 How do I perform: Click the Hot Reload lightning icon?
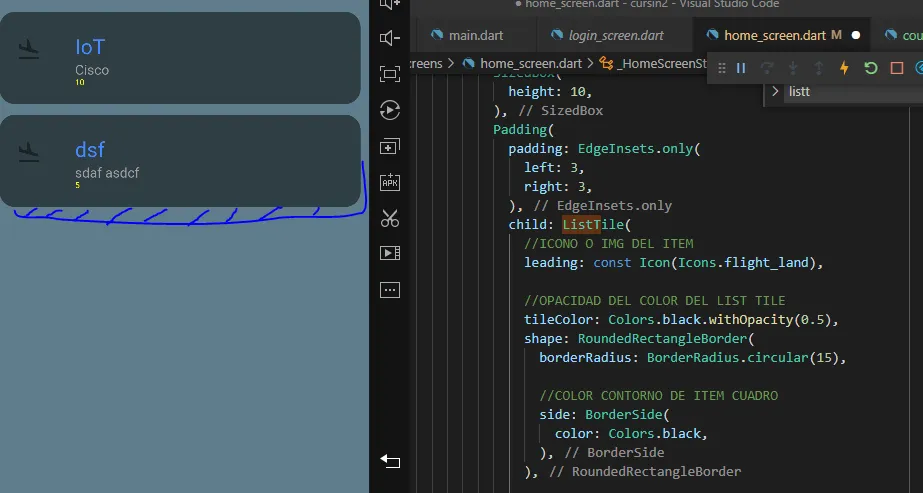[845, 68]
